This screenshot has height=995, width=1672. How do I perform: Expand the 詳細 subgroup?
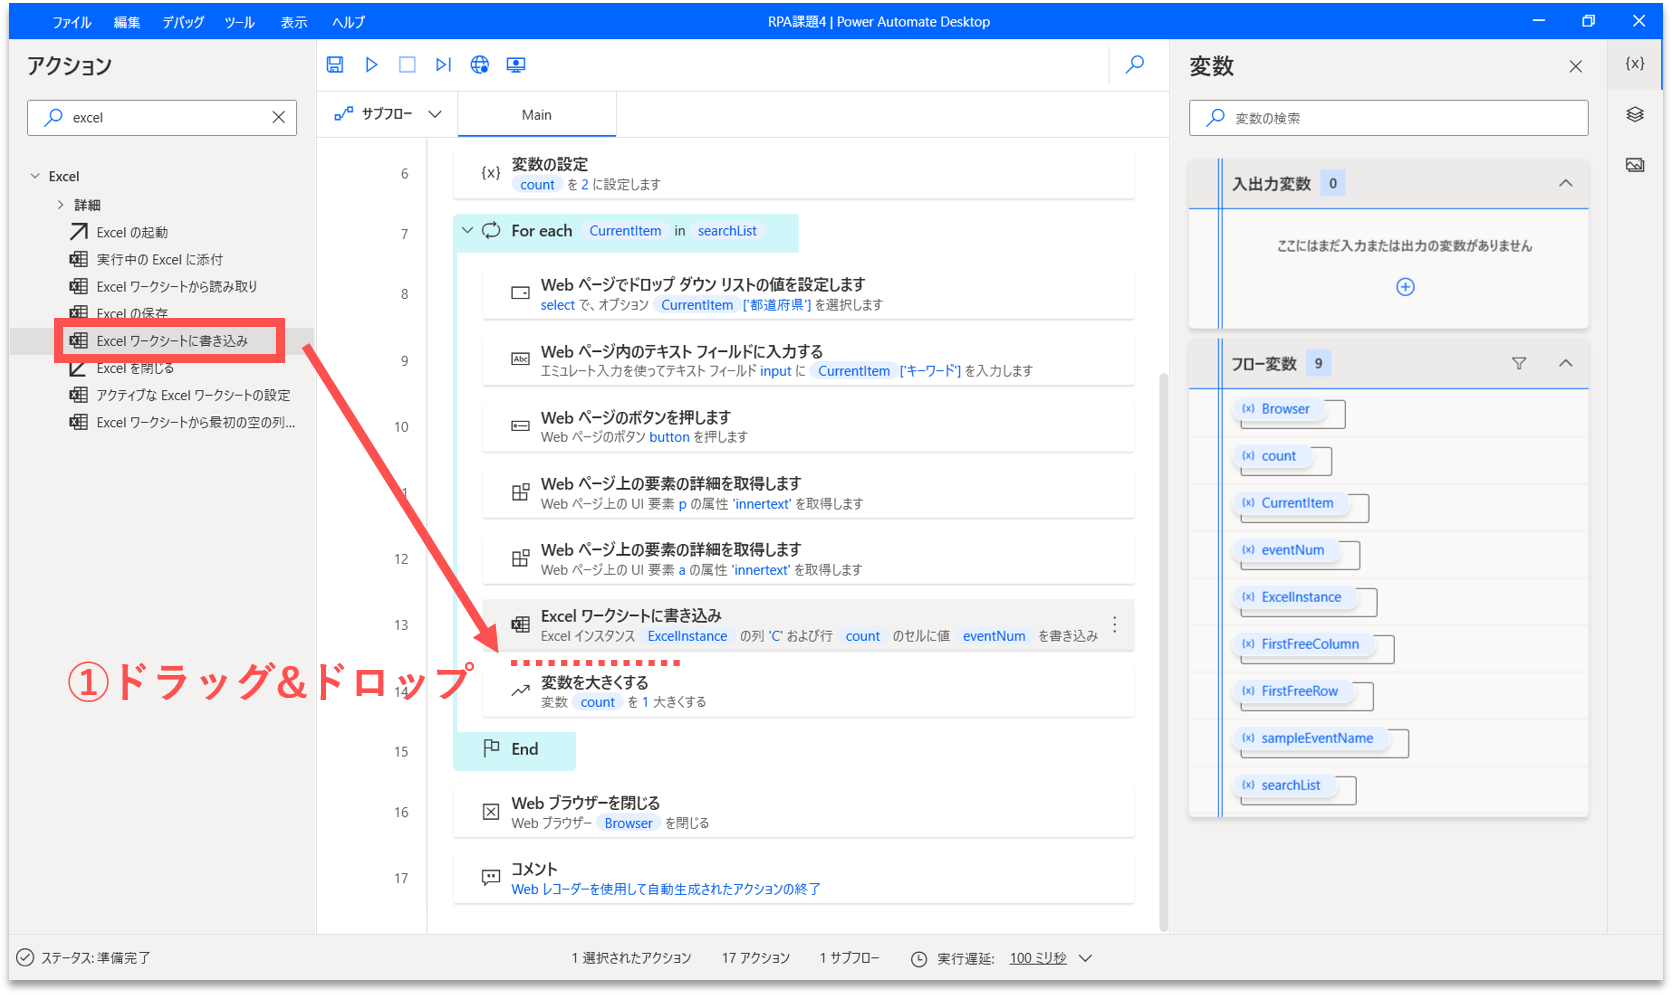click(x=61, y=205)
